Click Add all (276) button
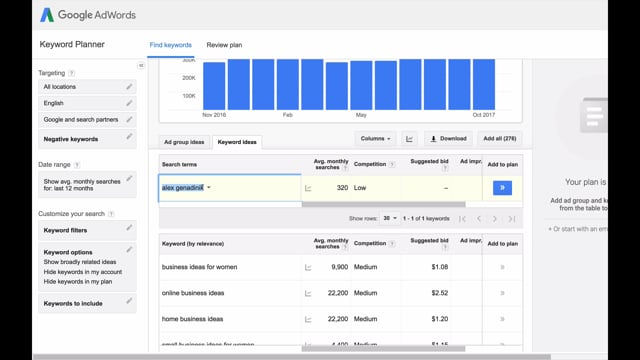 click(500, 139)
